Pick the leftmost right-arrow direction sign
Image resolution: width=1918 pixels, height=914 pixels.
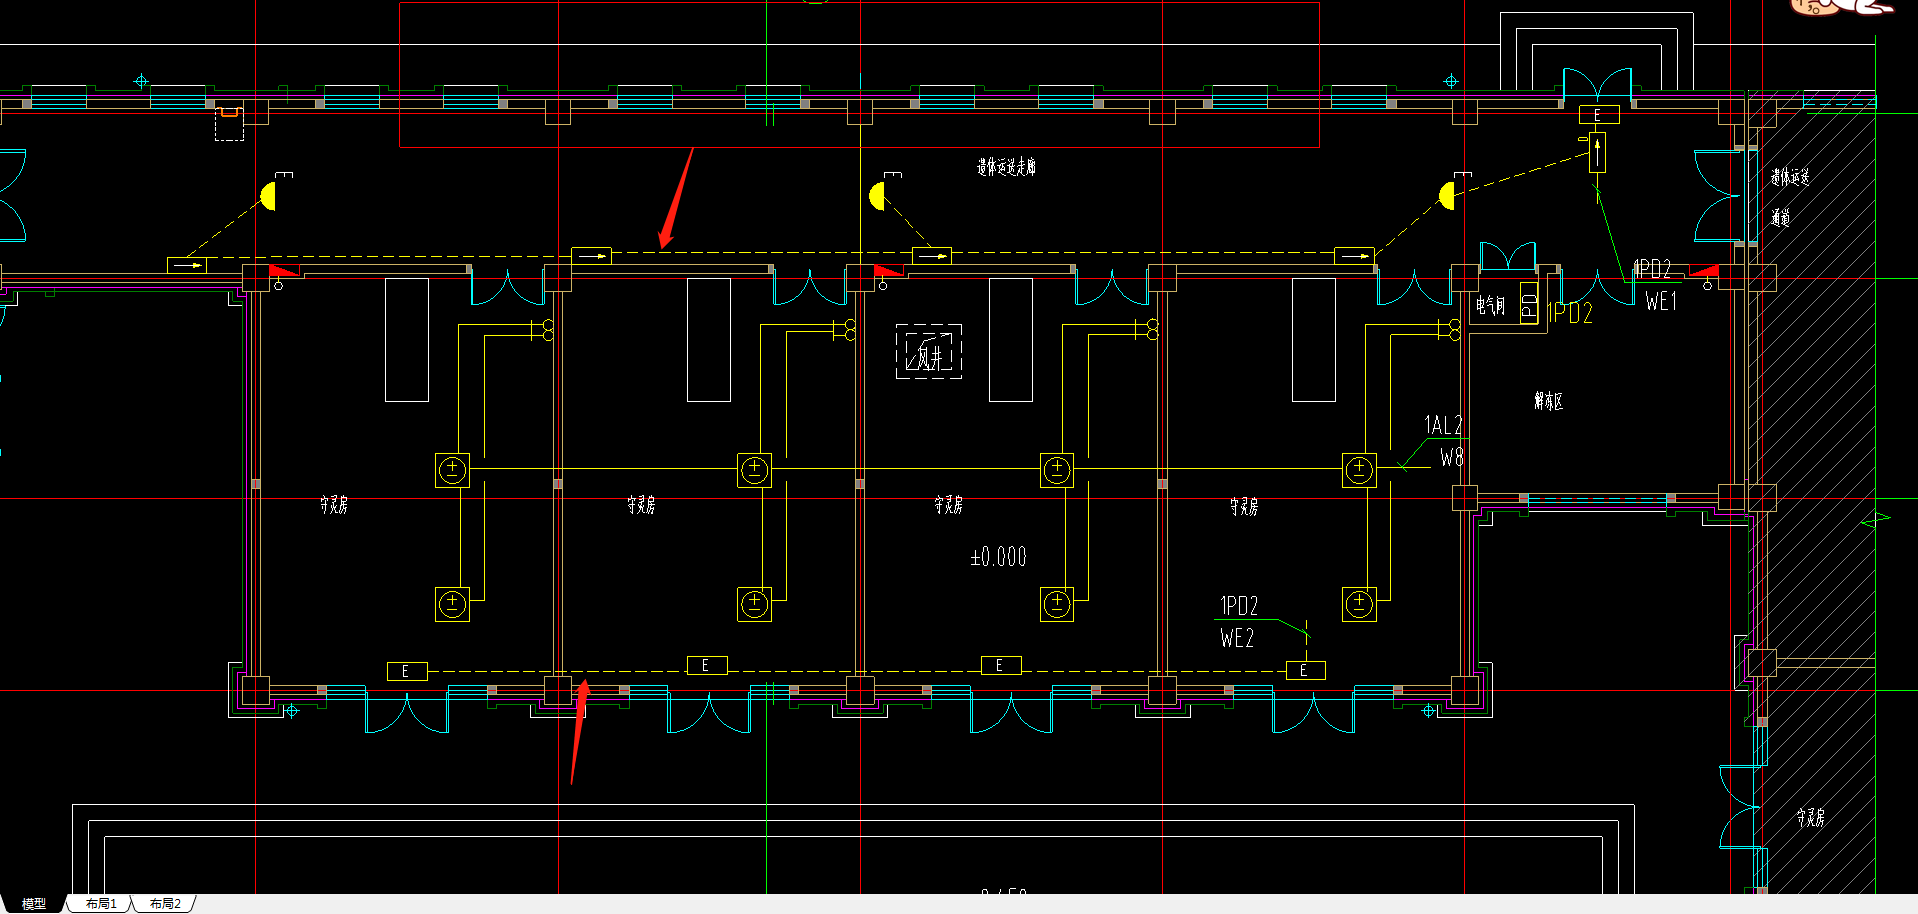[x=187, y=265]
